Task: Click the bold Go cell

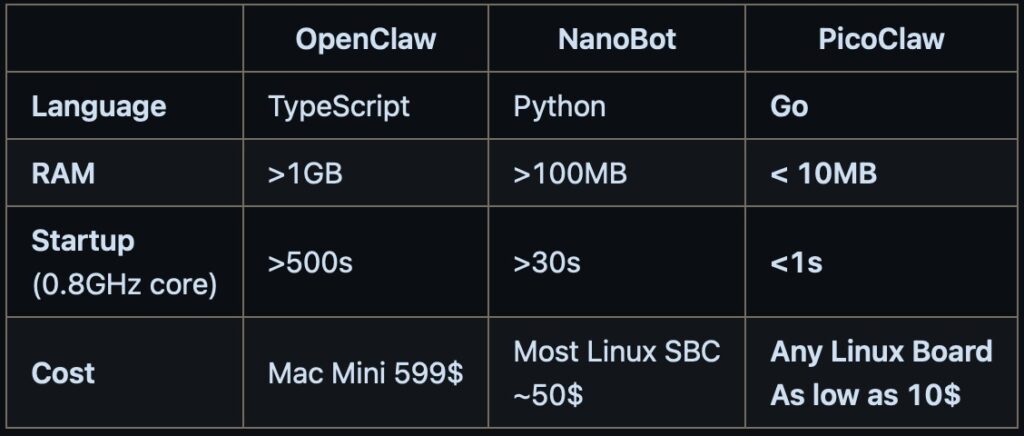Action: point(789,106)
